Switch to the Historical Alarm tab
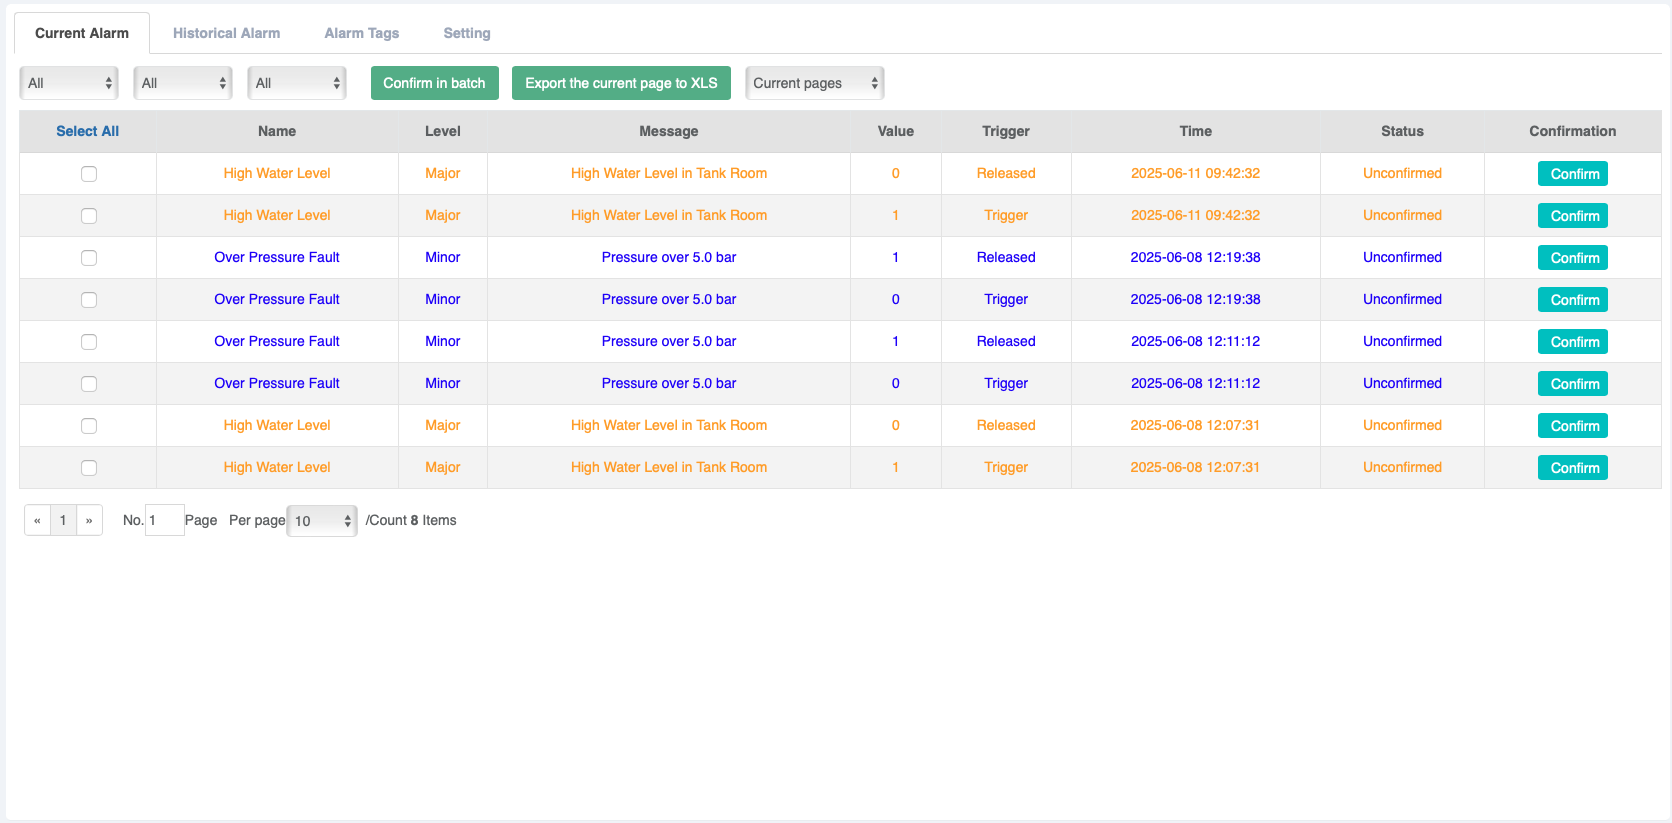This screenshot has height=823, width=1672. (x=226, y=33)
